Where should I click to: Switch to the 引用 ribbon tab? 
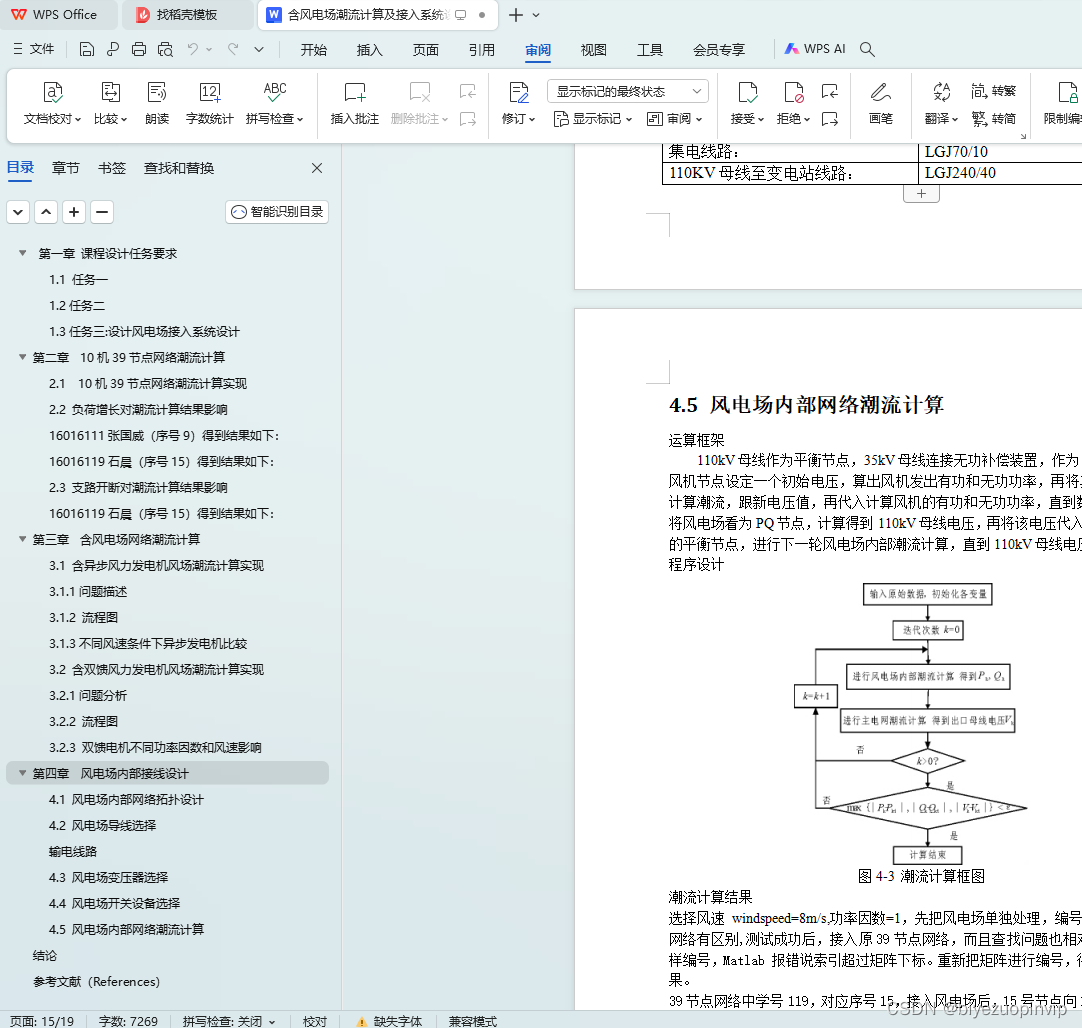tap(482, 50)
